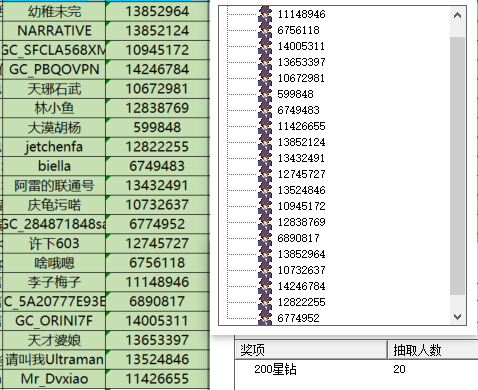Click spreadsheet cell Mr_Dvxiao
This screenshot has width=478, height=390.
tap(54, 379)
